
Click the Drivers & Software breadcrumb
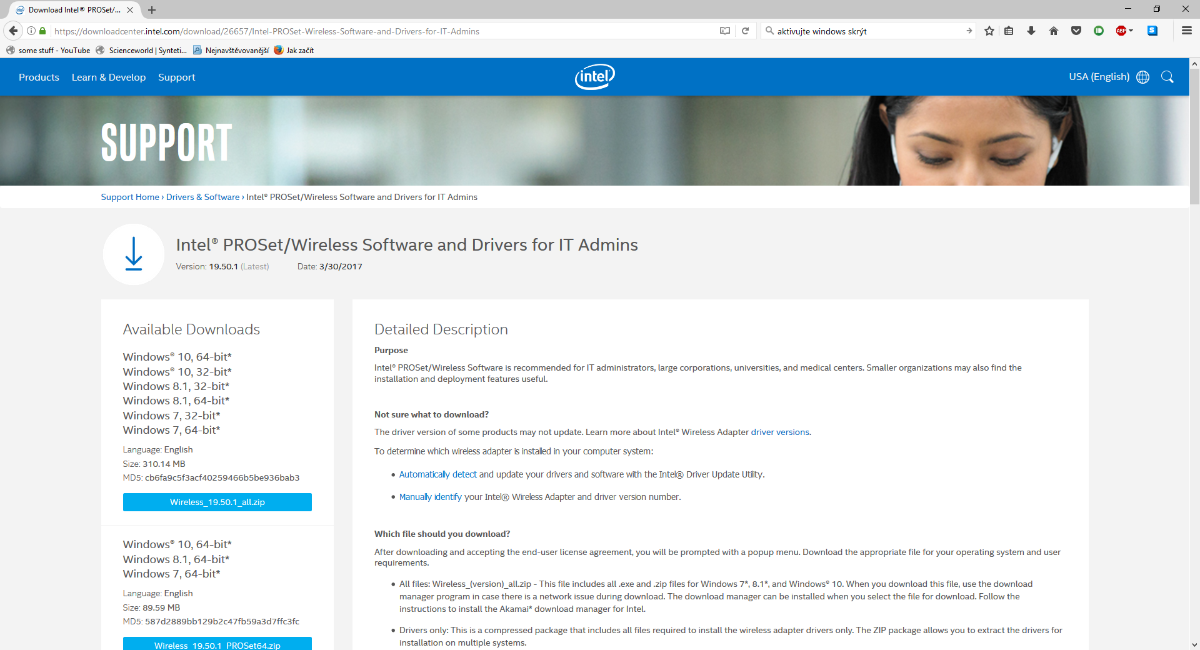[x=203, y=197]
